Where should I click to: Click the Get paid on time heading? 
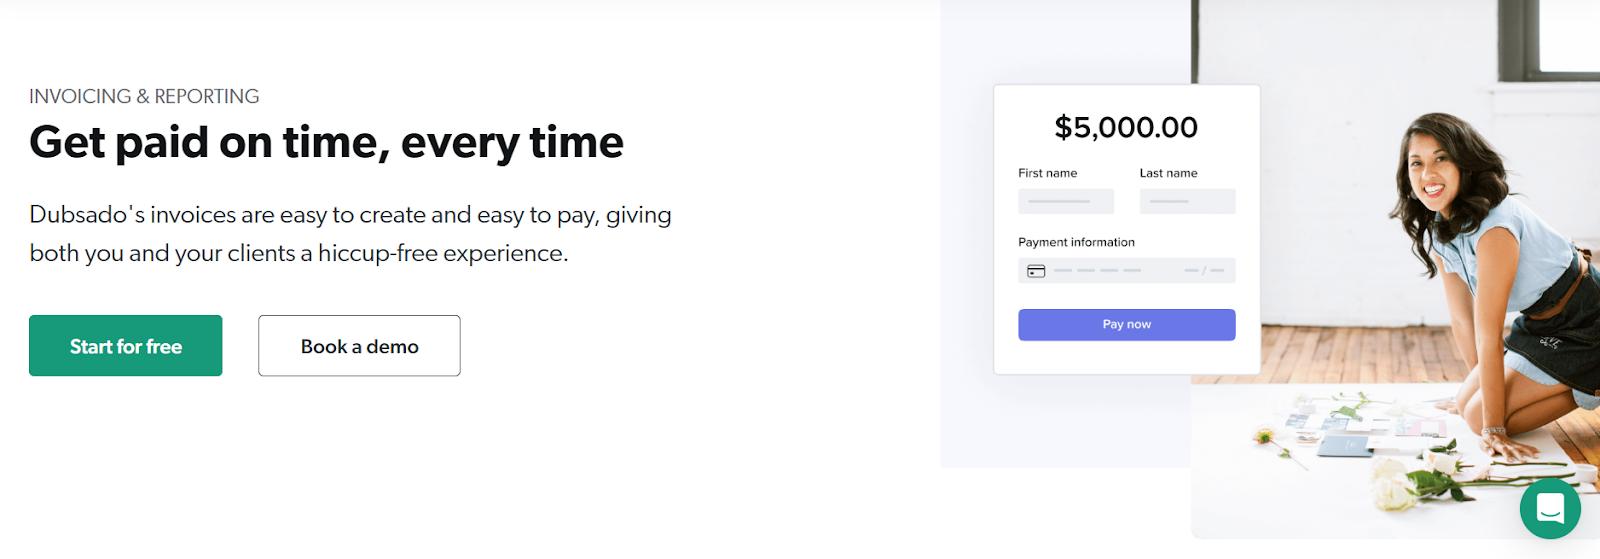pos(326,143)
